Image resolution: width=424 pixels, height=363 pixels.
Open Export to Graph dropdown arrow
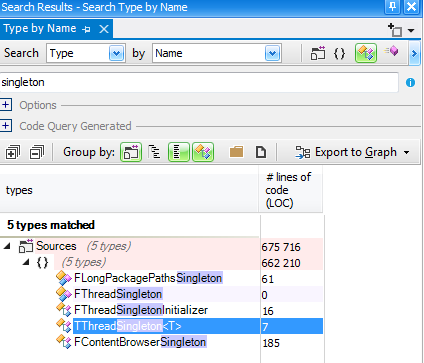pos(406,152)
